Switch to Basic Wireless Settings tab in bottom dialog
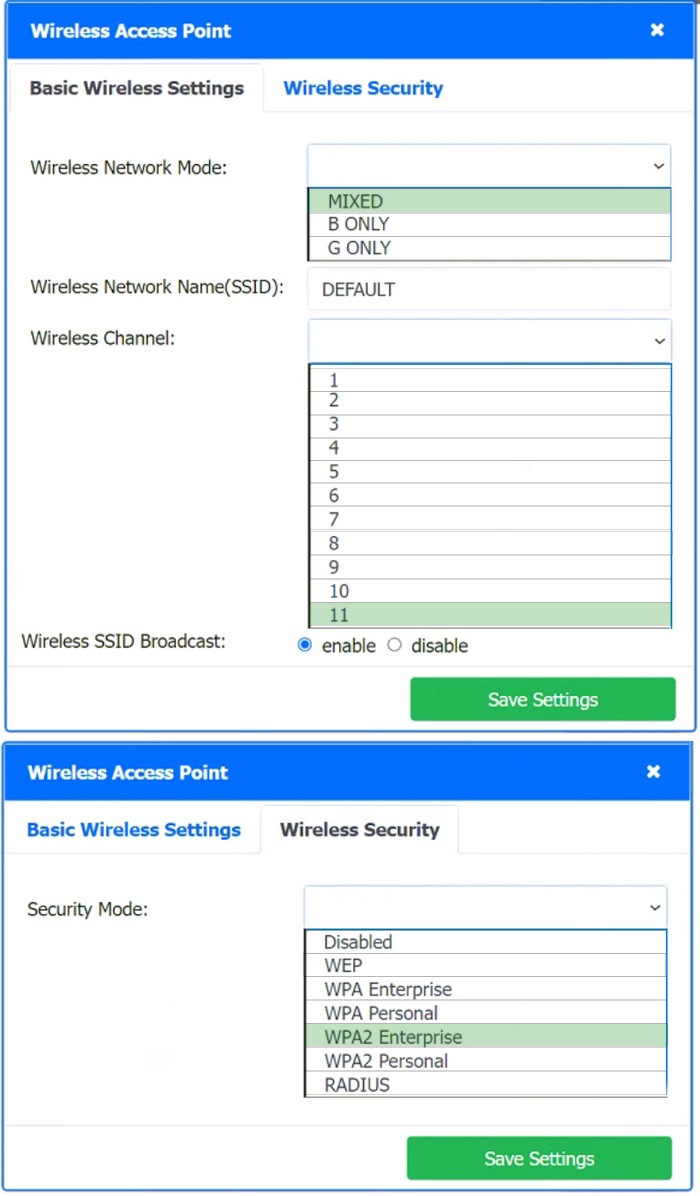 click(x=133, y=830)
